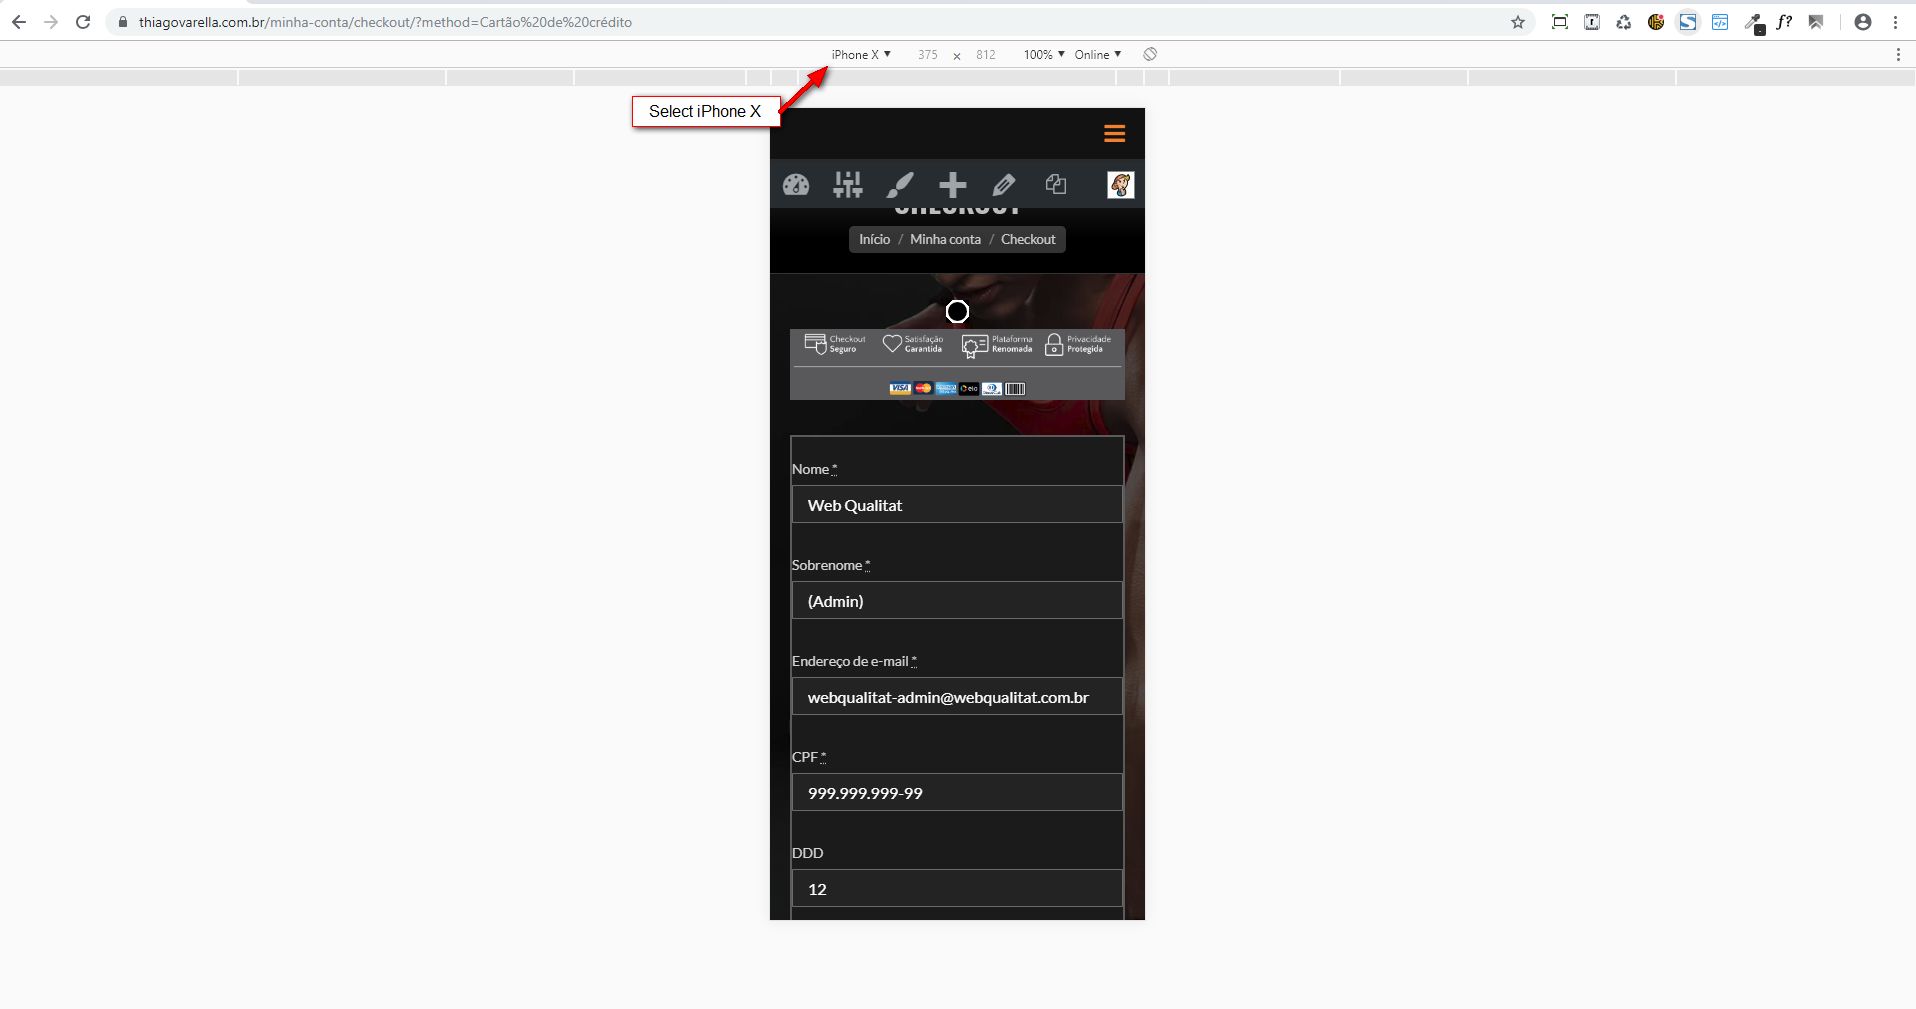
Task: Click the CPF field with 999.999.999-99
Action: pyautogui.click(x=957, y=793)
